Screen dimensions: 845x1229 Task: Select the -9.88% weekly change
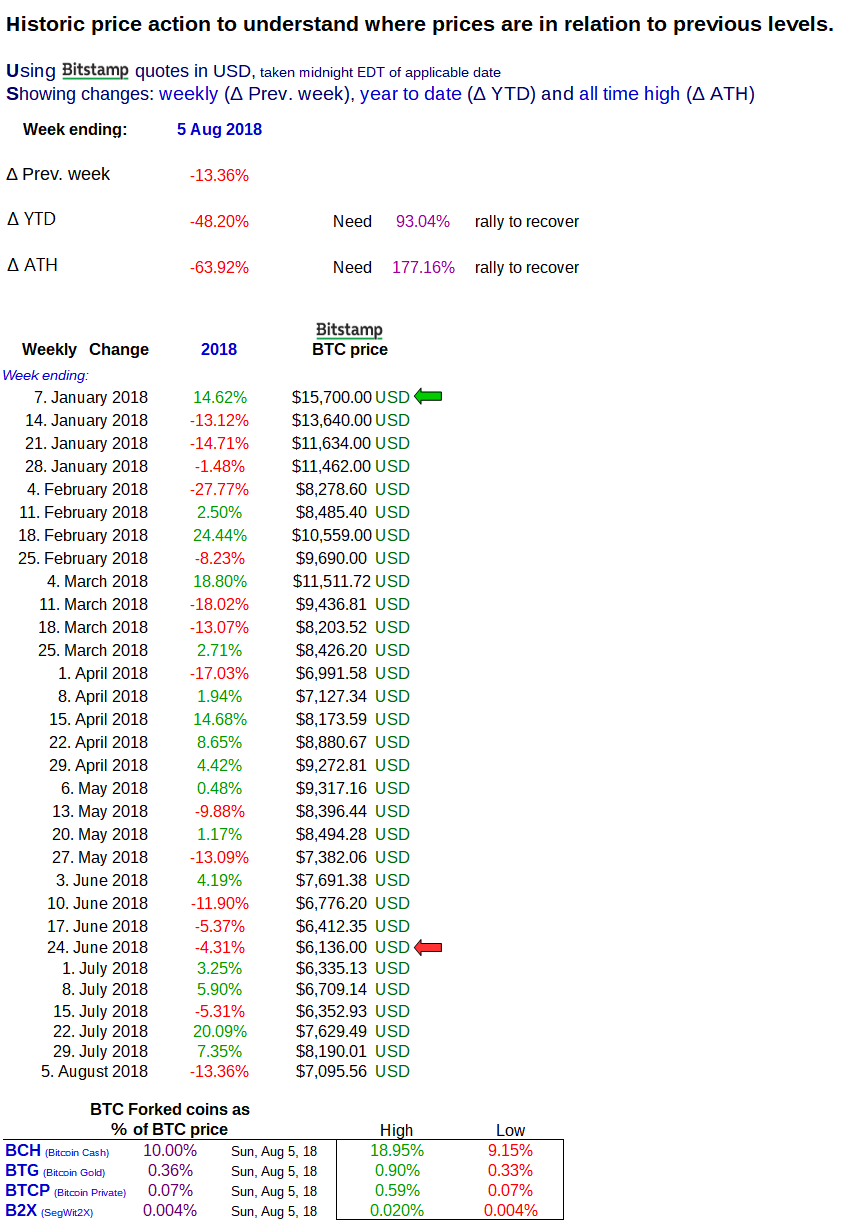point(219,811)
